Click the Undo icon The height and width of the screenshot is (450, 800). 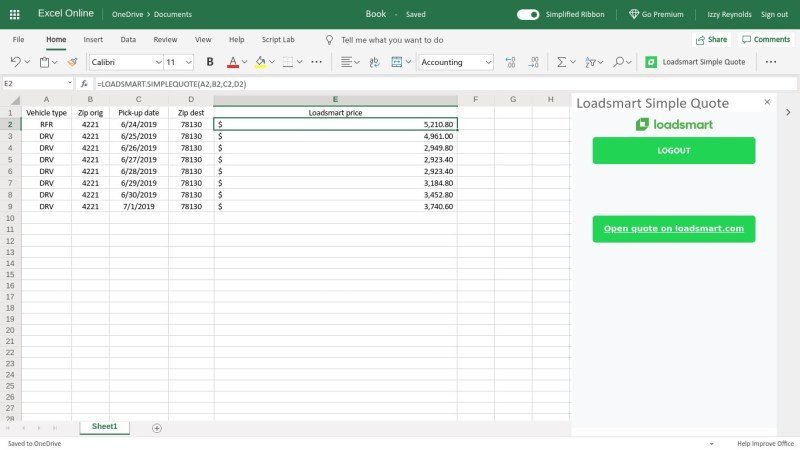point(15,62)
